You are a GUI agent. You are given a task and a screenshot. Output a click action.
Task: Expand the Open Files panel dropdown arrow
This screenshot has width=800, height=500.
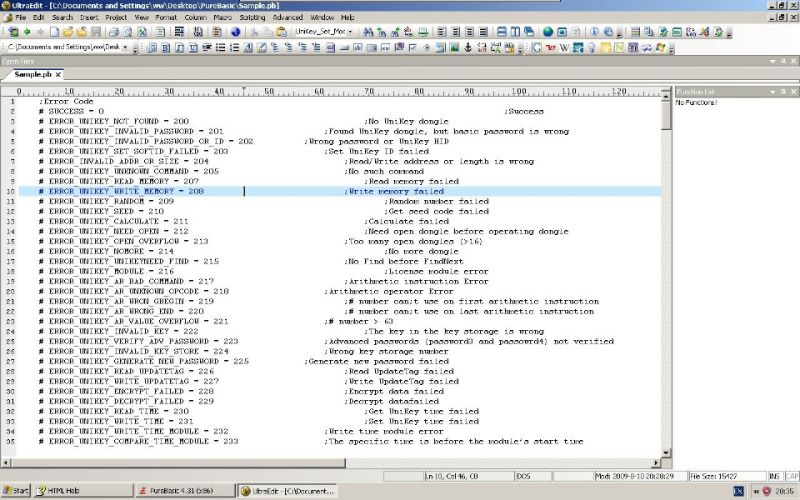click(772, 61)
